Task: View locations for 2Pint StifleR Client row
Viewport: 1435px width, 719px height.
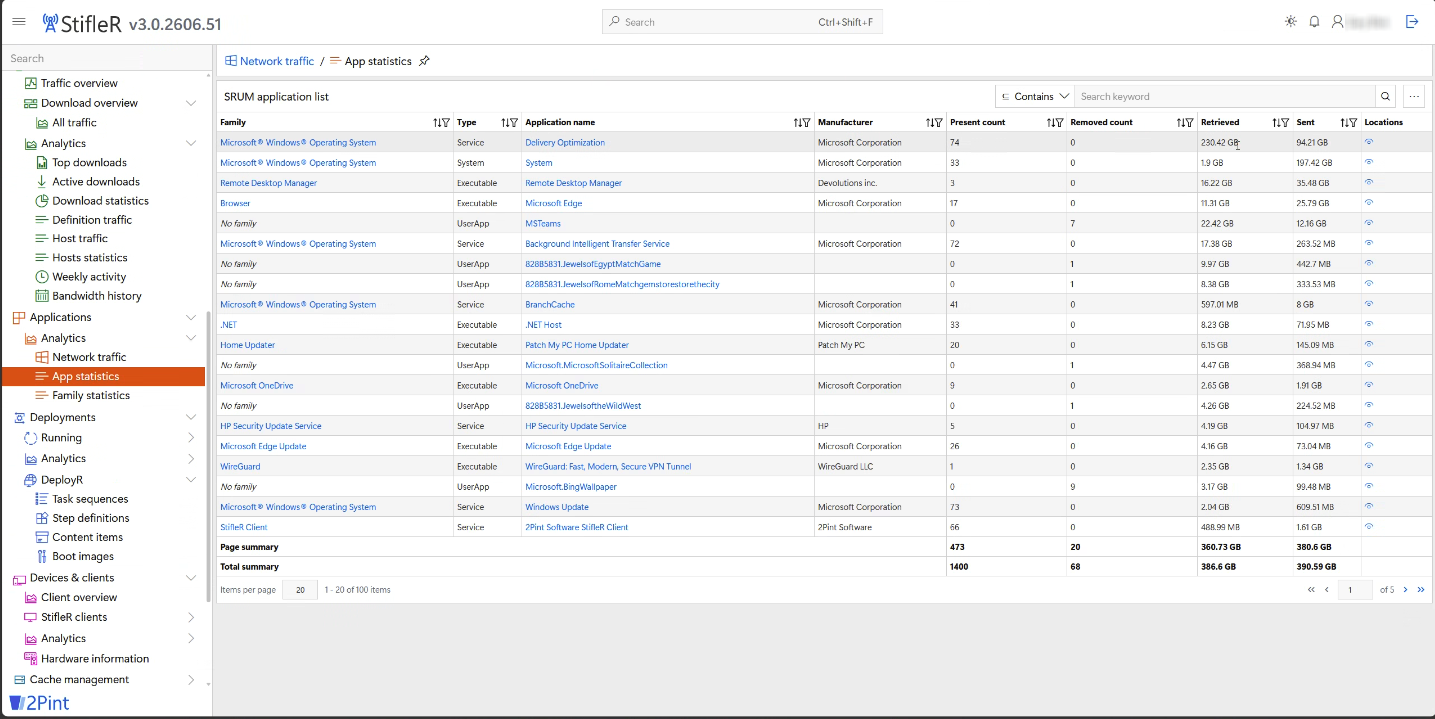Action: [x=1369, y=527]
